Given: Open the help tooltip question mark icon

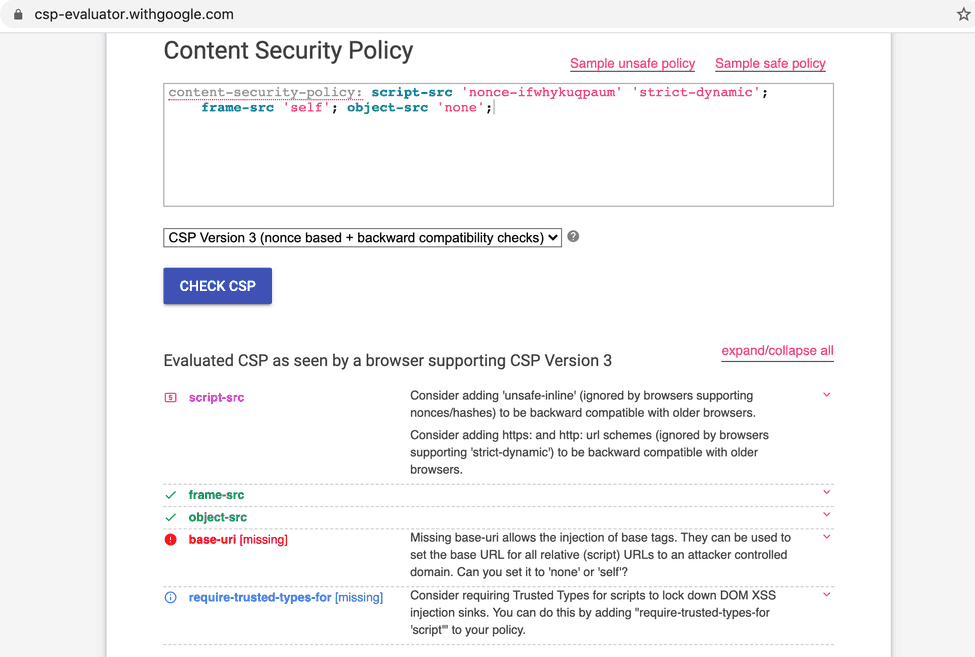Looking at the screenshot, I should click(x=572, y=237).
